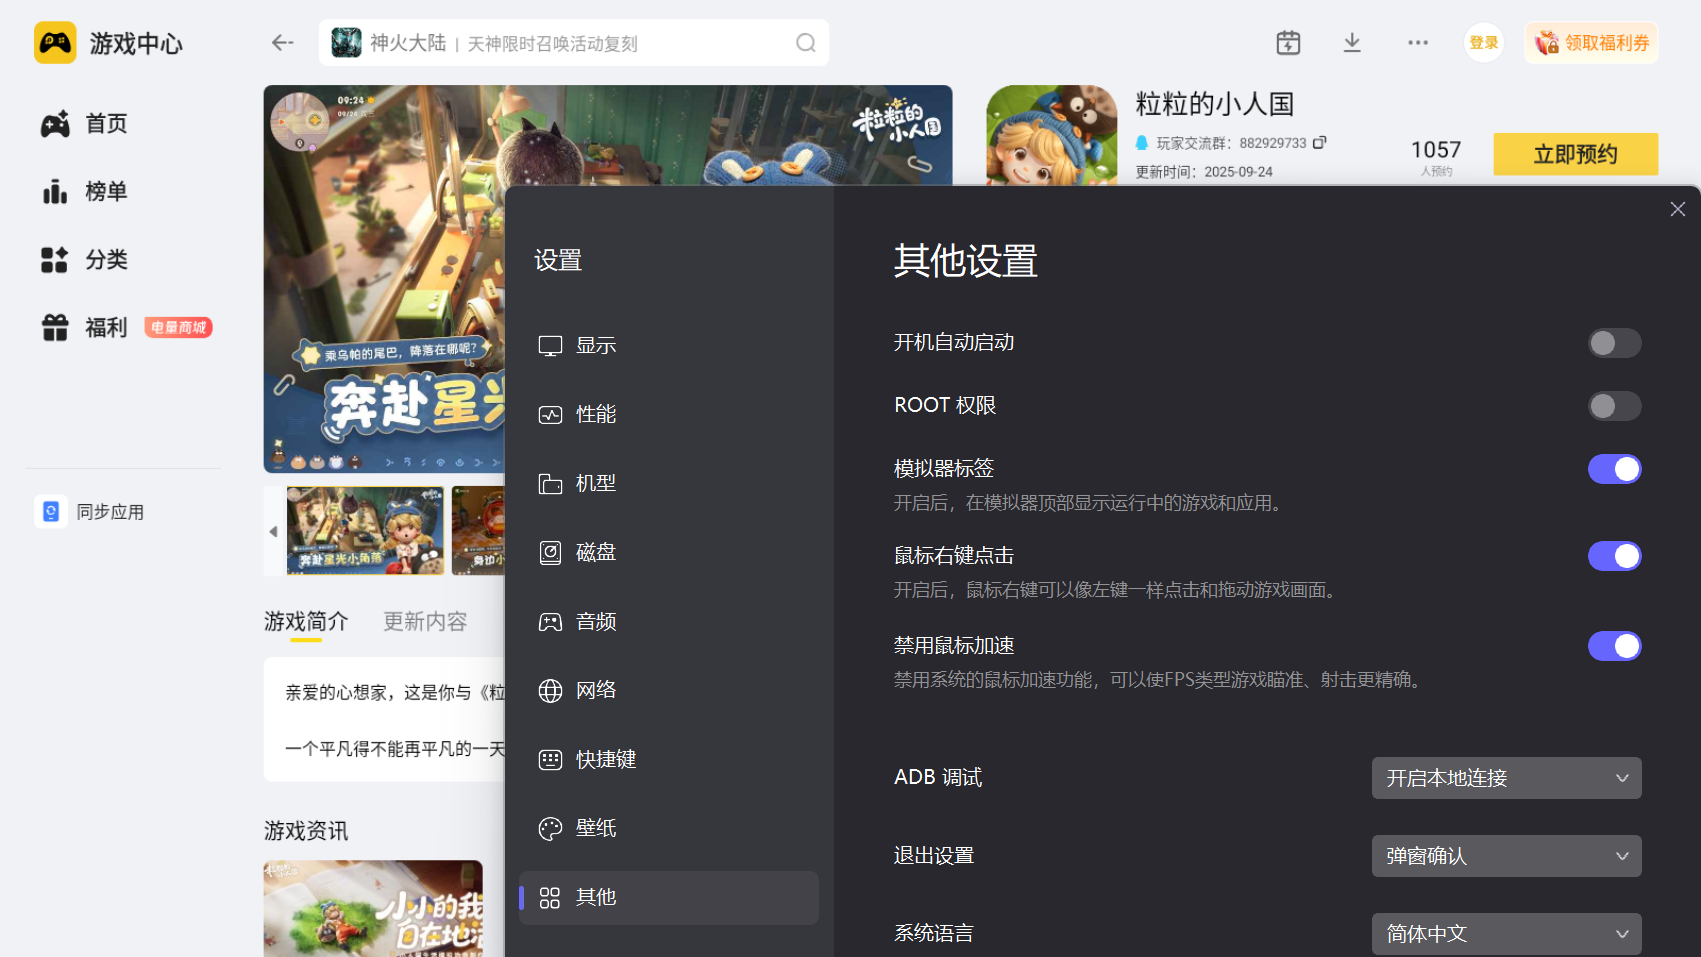
Task: Toggle 开机自动启动 switch
Action: coord(1614,343)
